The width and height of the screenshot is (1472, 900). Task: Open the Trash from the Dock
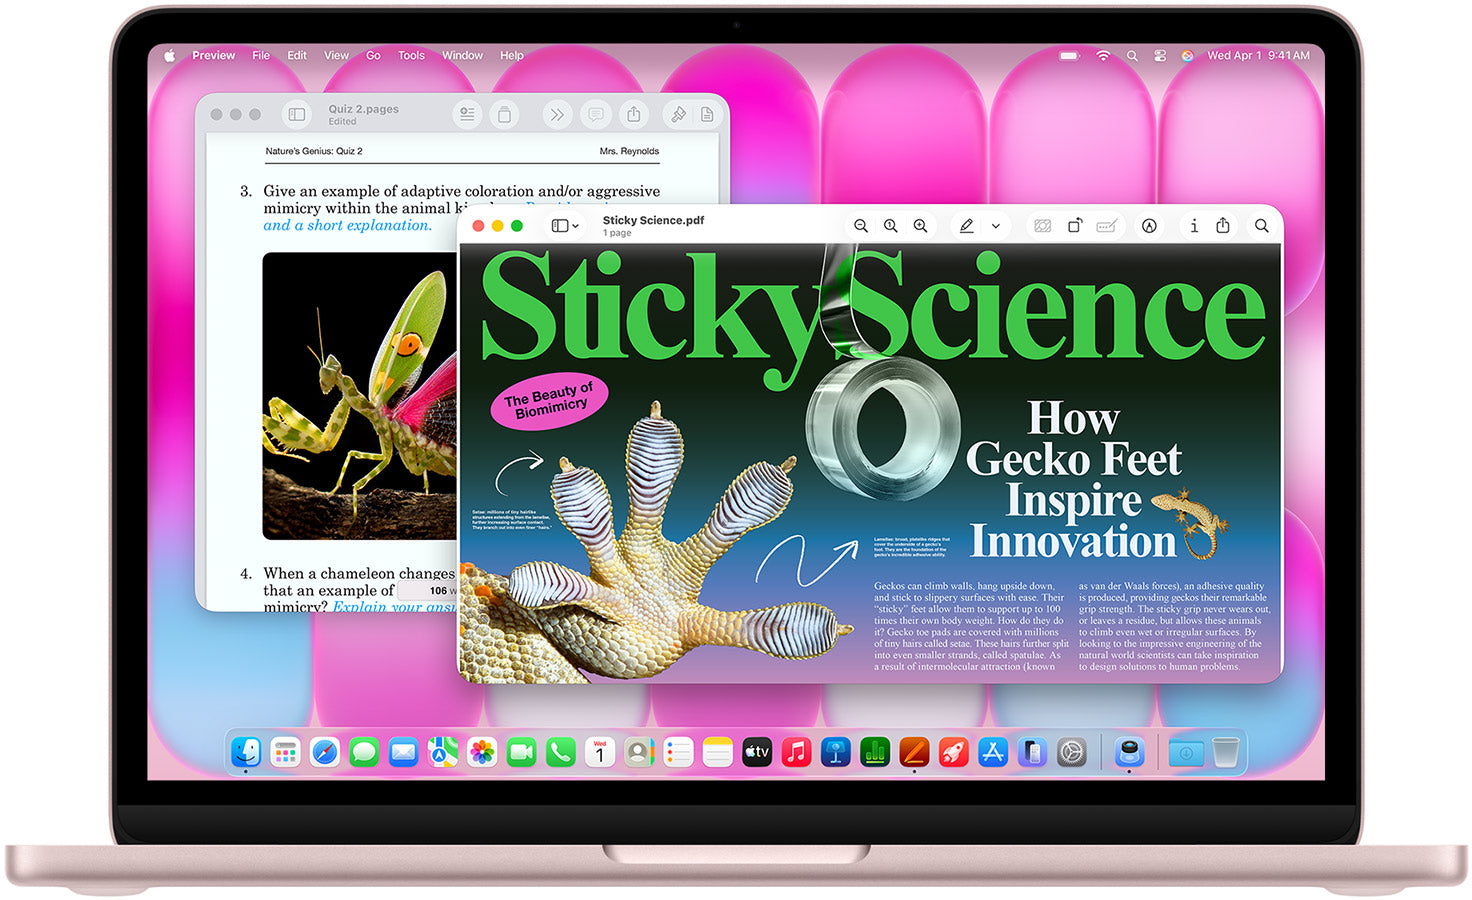[x=1224, y=752]
